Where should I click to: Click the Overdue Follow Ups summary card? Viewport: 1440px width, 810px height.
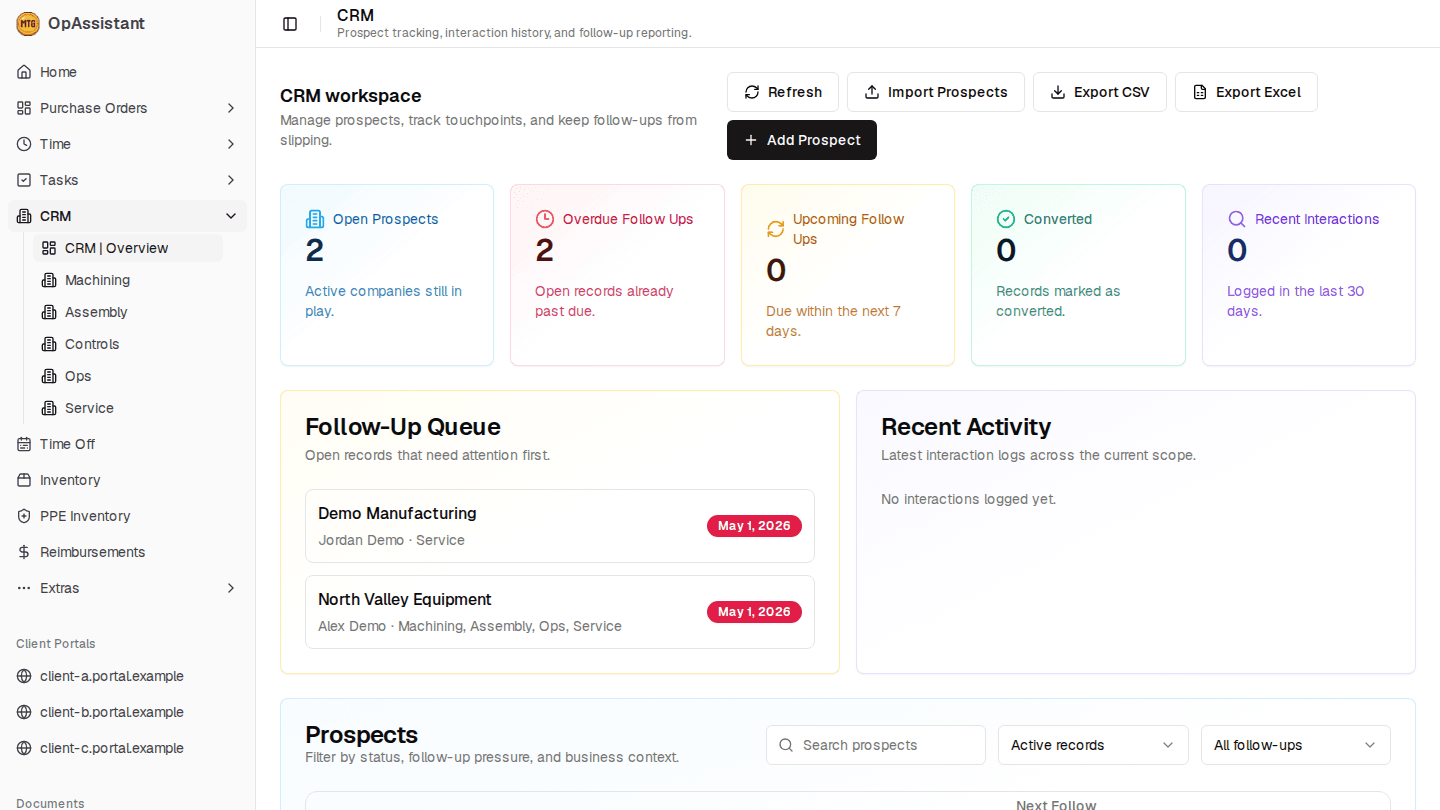[617, 275]
